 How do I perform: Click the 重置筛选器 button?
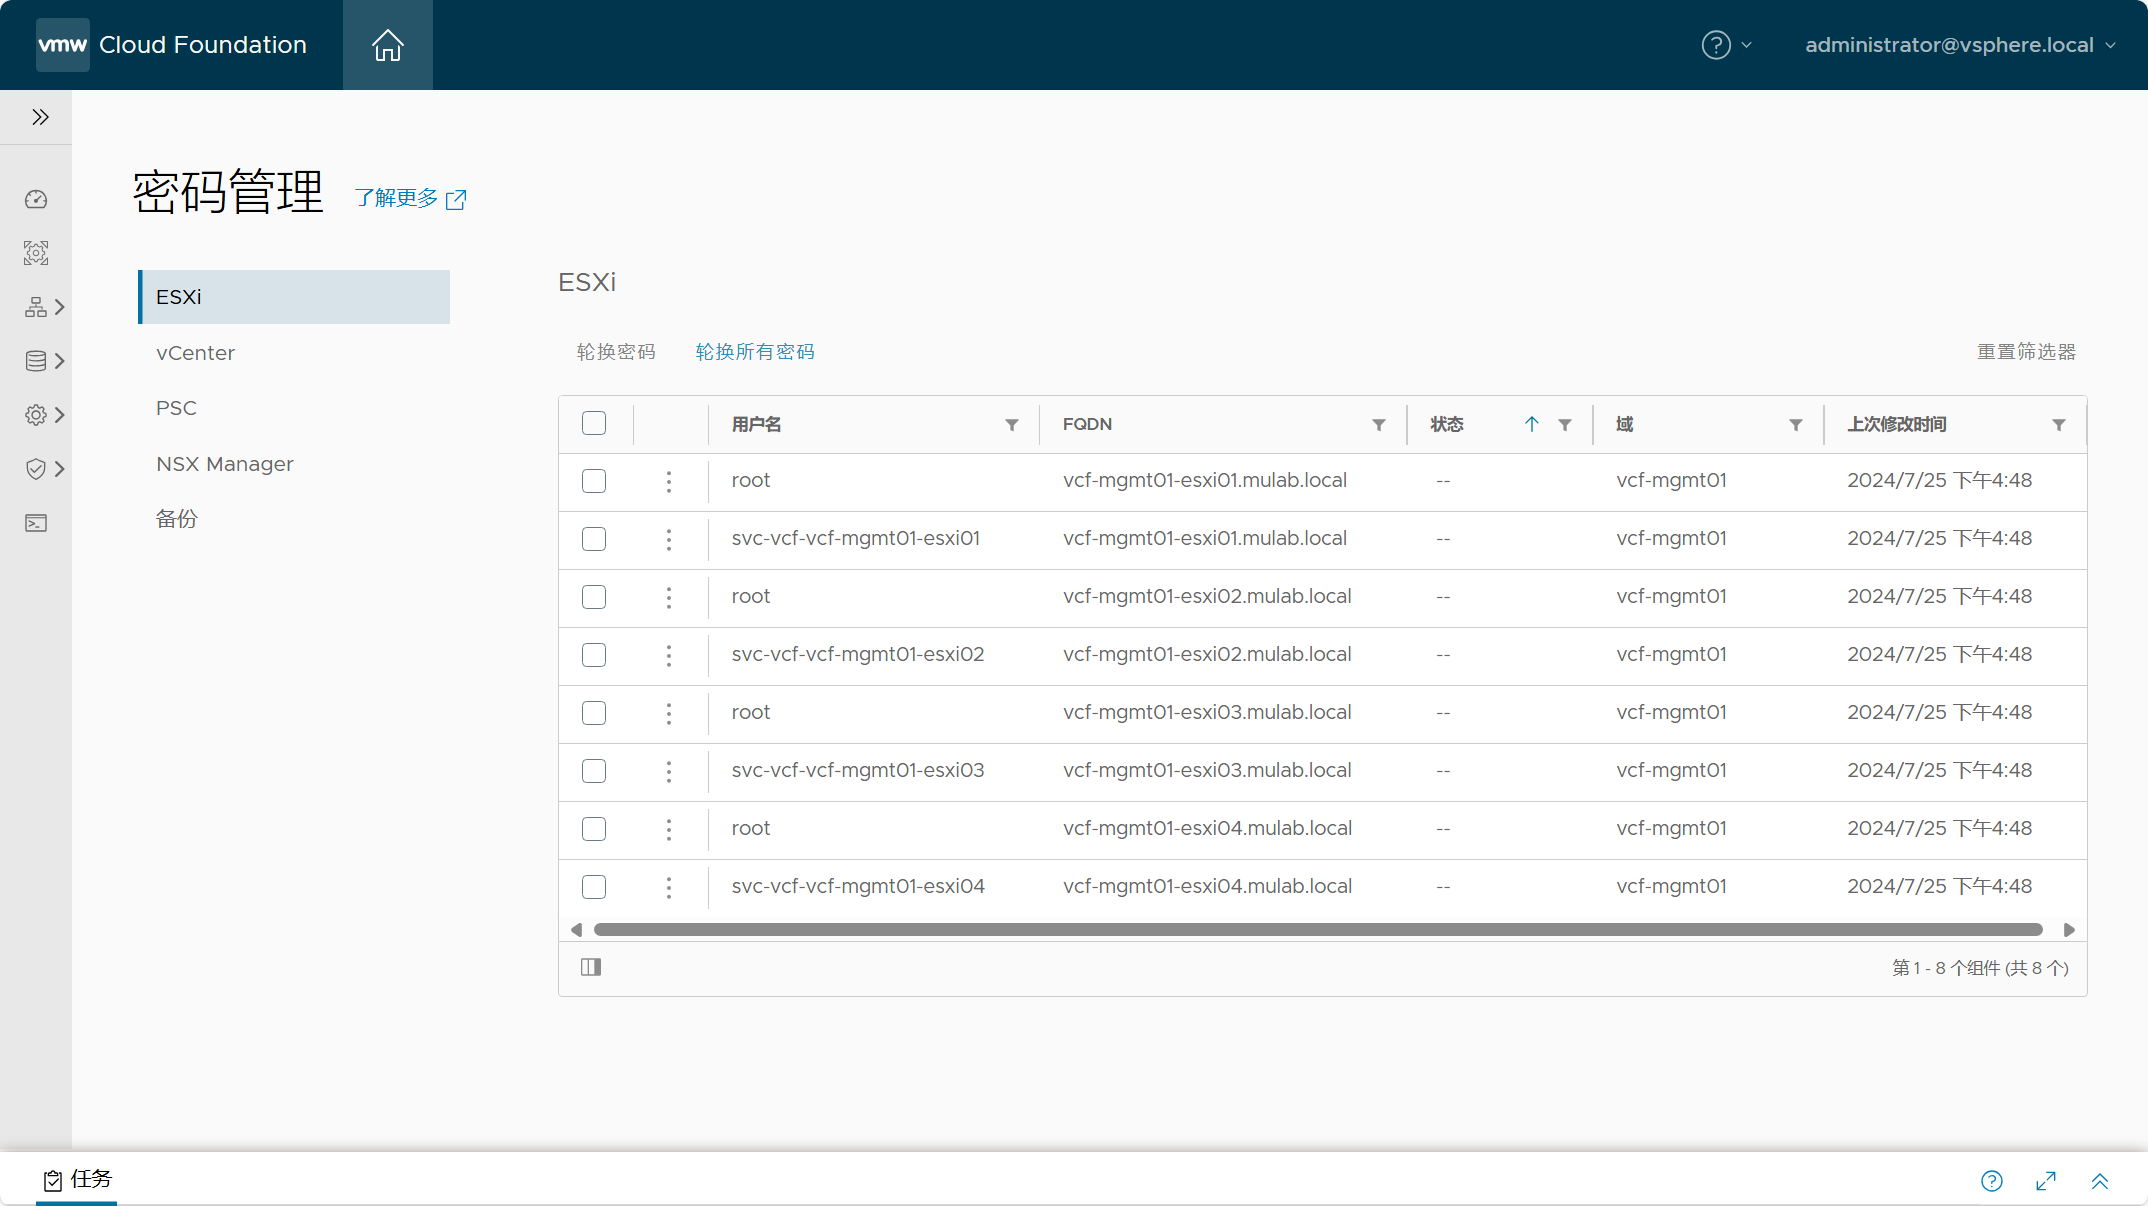pos(2026,352)
